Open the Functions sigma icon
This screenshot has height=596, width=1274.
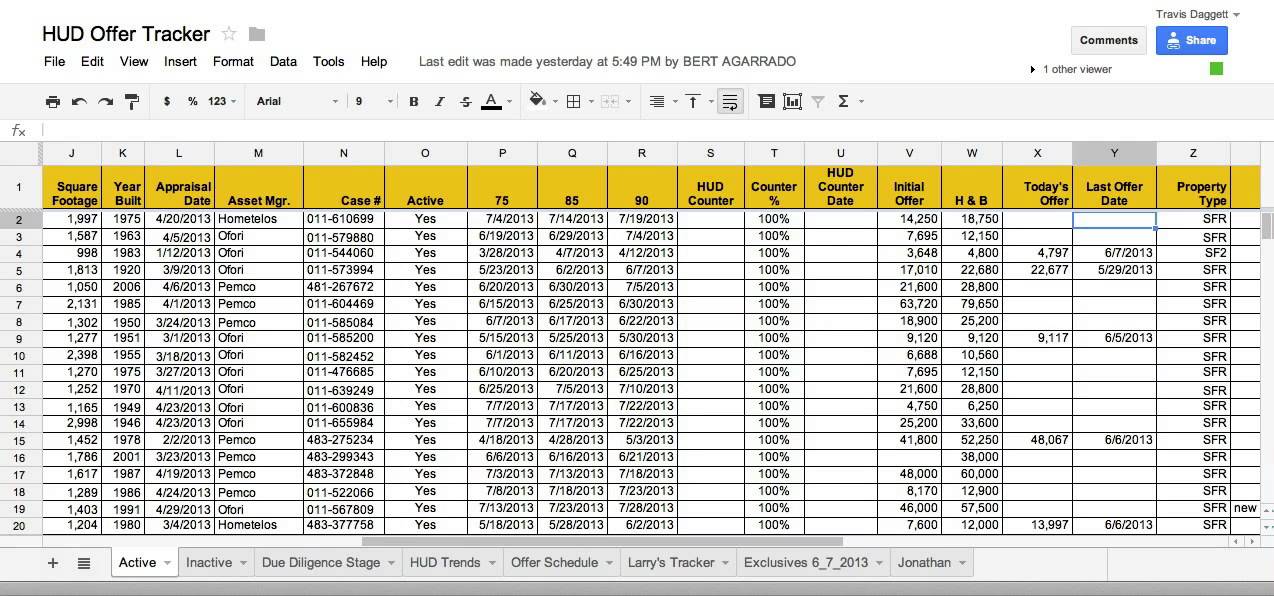[x=843, y=101]
